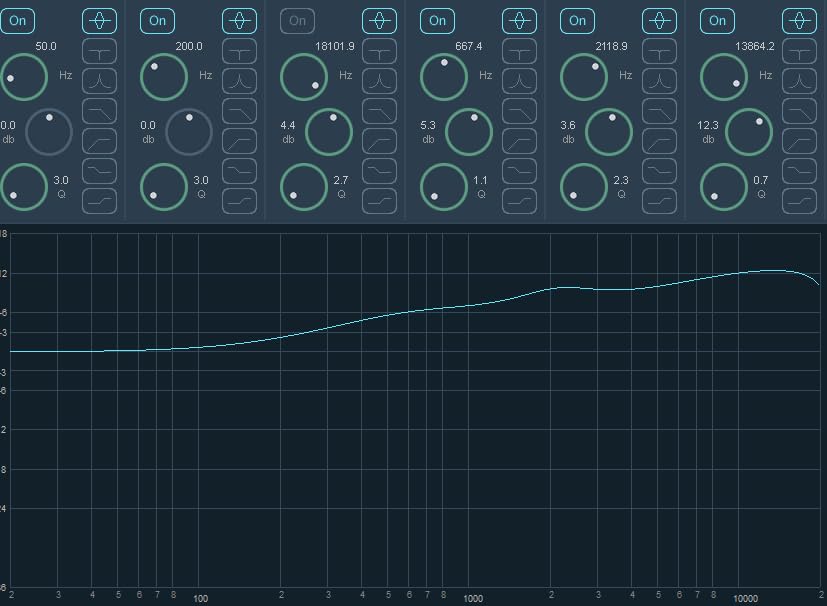The height and width of the screenshot is (606, 827).
Task: Click the gain knob set to 12.3 db
Action: pyautogui.click(x=749, y=132)
